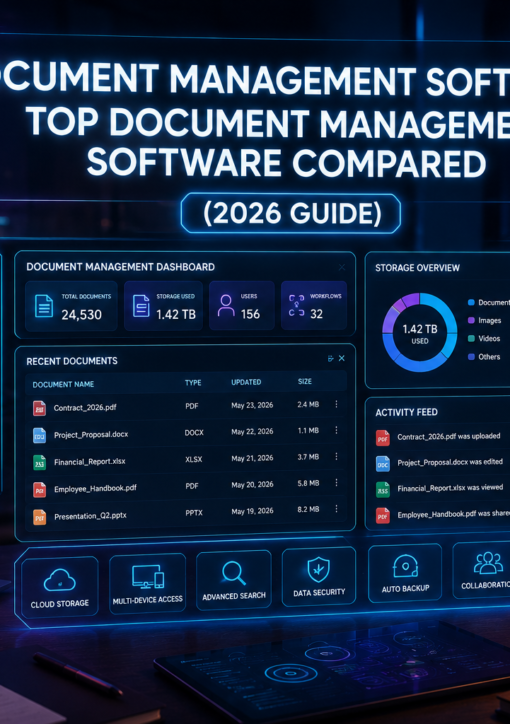This screenshot has height=724, width=510.
Task: Open Contract_2026.pdf in Recent Documents
Action: pyautogui.click(x=85, y=408)
